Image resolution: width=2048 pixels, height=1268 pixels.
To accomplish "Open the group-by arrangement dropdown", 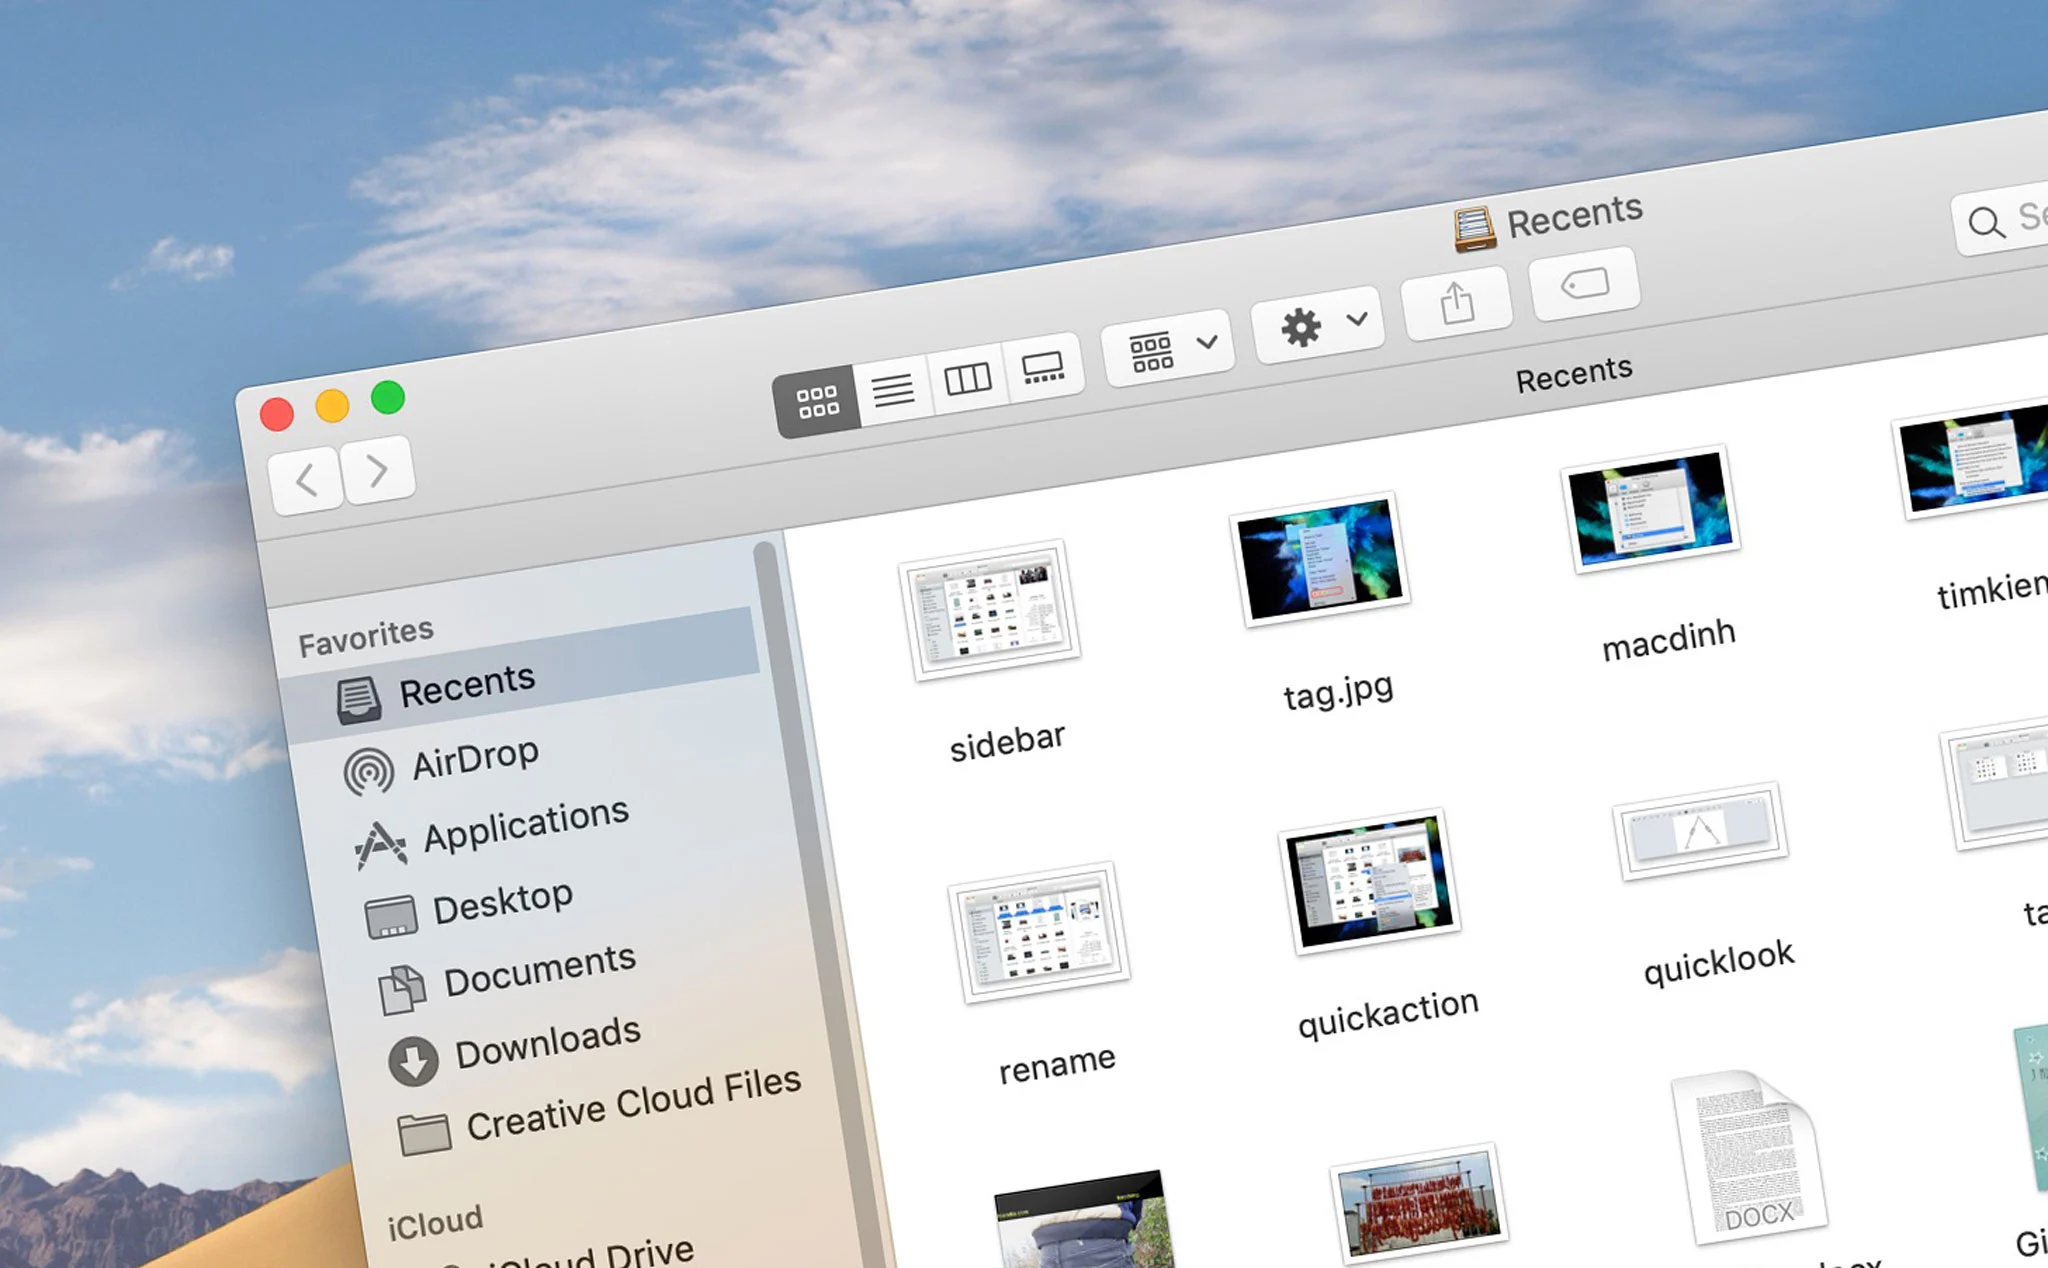I will click(1168, 349).
